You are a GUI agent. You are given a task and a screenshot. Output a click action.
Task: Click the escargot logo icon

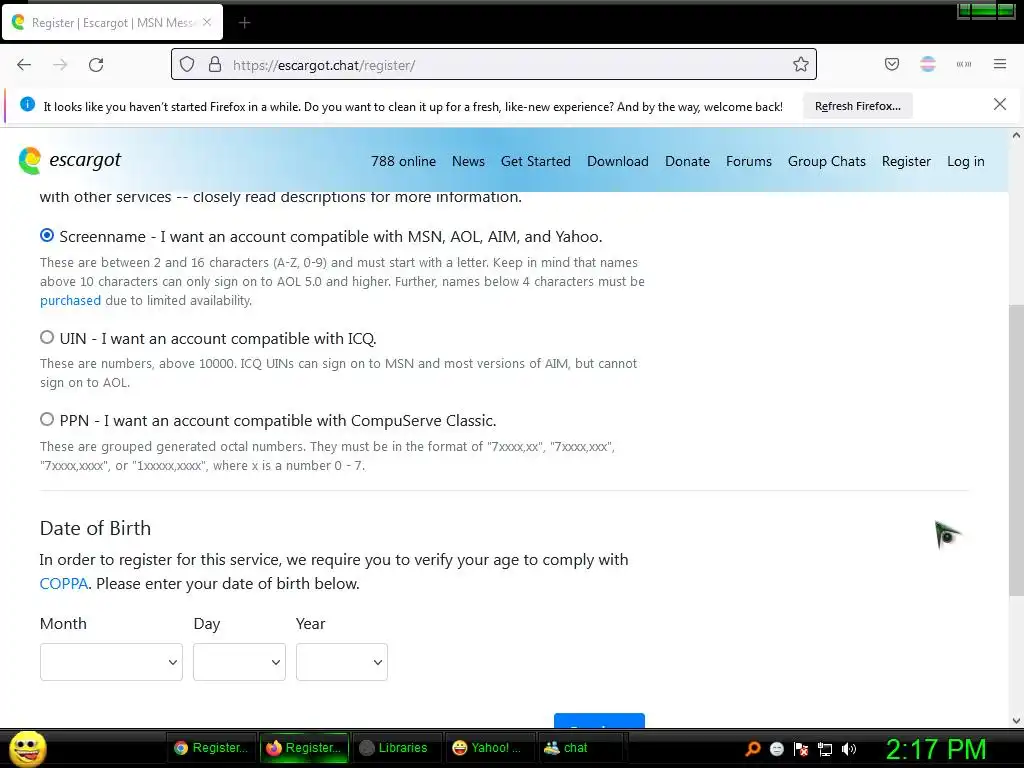point(29,161)
